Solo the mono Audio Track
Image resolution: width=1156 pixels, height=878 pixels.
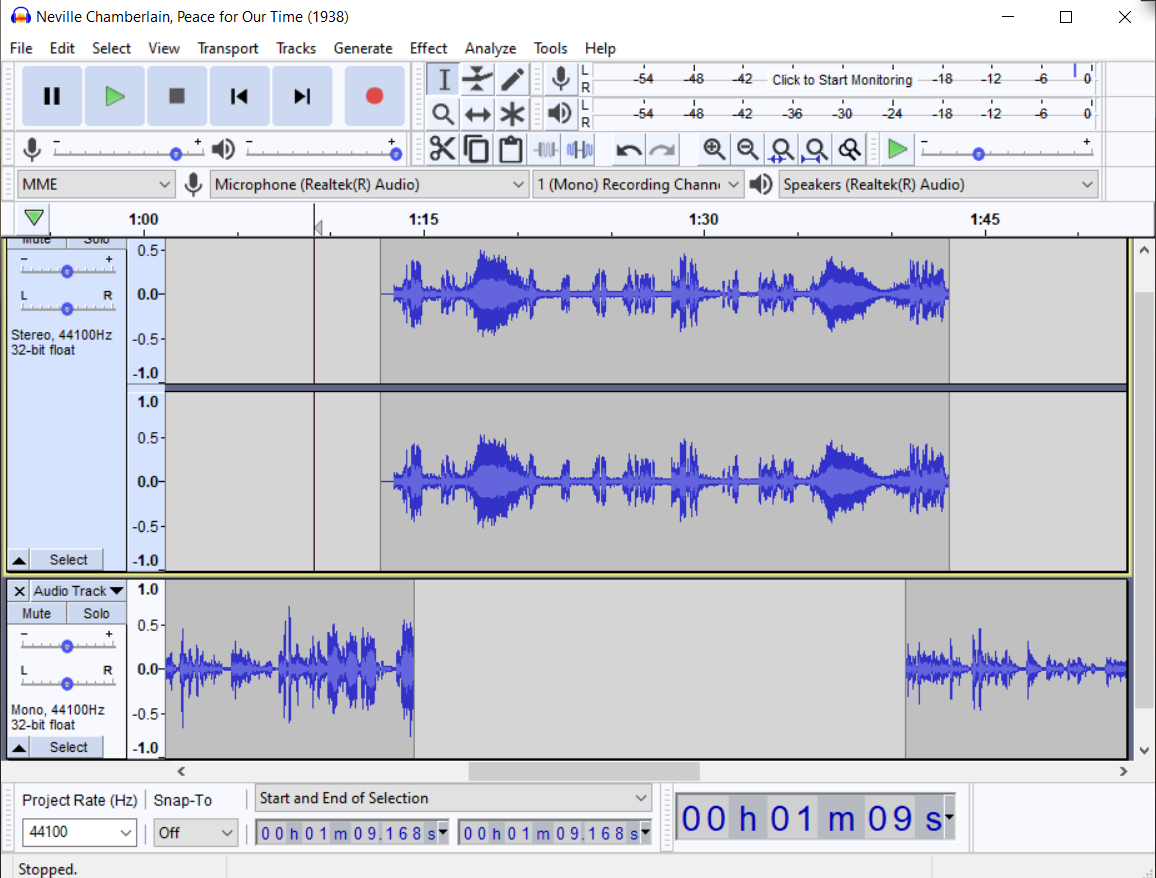pyautogui.click(x=96, y=613)
